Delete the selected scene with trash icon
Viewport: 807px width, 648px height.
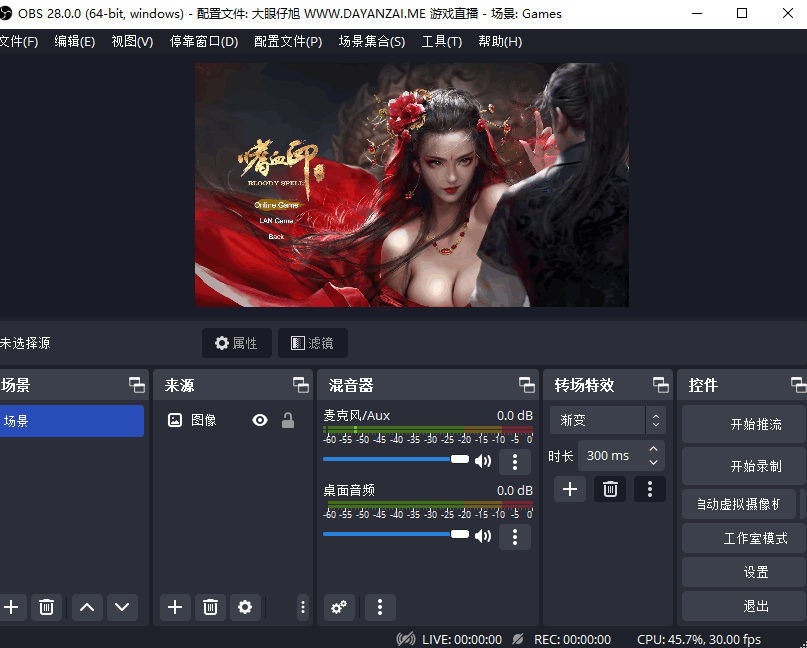coord(46,607)
